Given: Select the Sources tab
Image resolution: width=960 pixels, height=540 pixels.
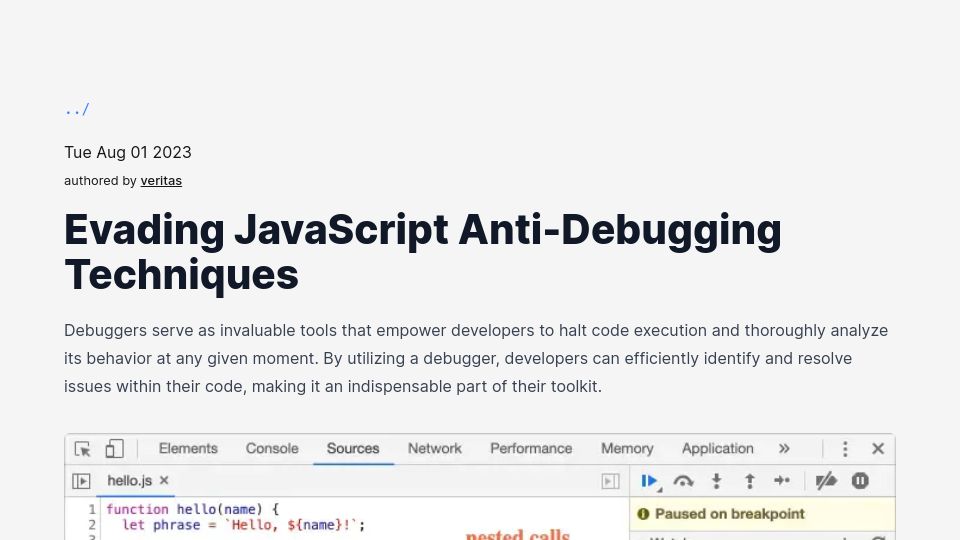Looking at the screenshot, I should coord(353,449).
